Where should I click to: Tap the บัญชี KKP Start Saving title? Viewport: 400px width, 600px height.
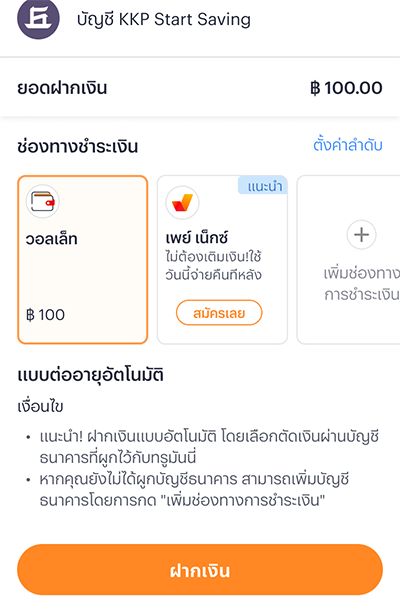(164, 19)
